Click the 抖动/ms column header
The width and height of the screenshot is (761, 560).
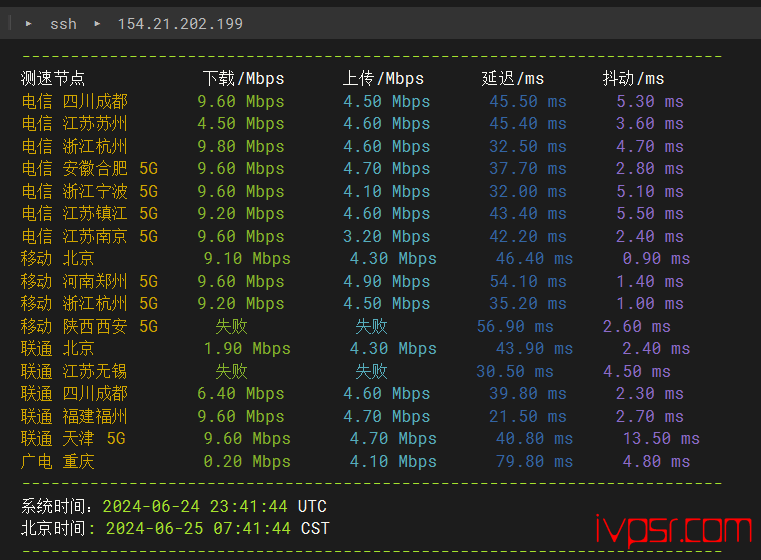(633, 78)
